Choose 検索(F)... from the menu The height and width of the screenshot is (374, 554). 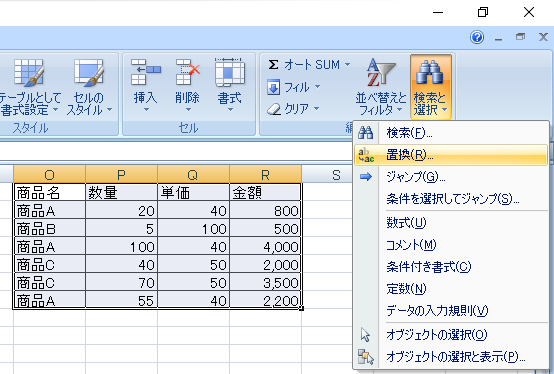(451, 133)
